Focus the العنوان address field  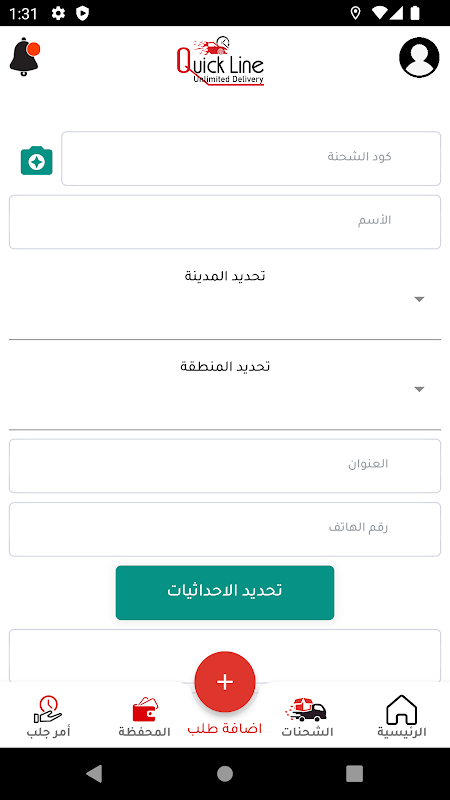[225, 466]
